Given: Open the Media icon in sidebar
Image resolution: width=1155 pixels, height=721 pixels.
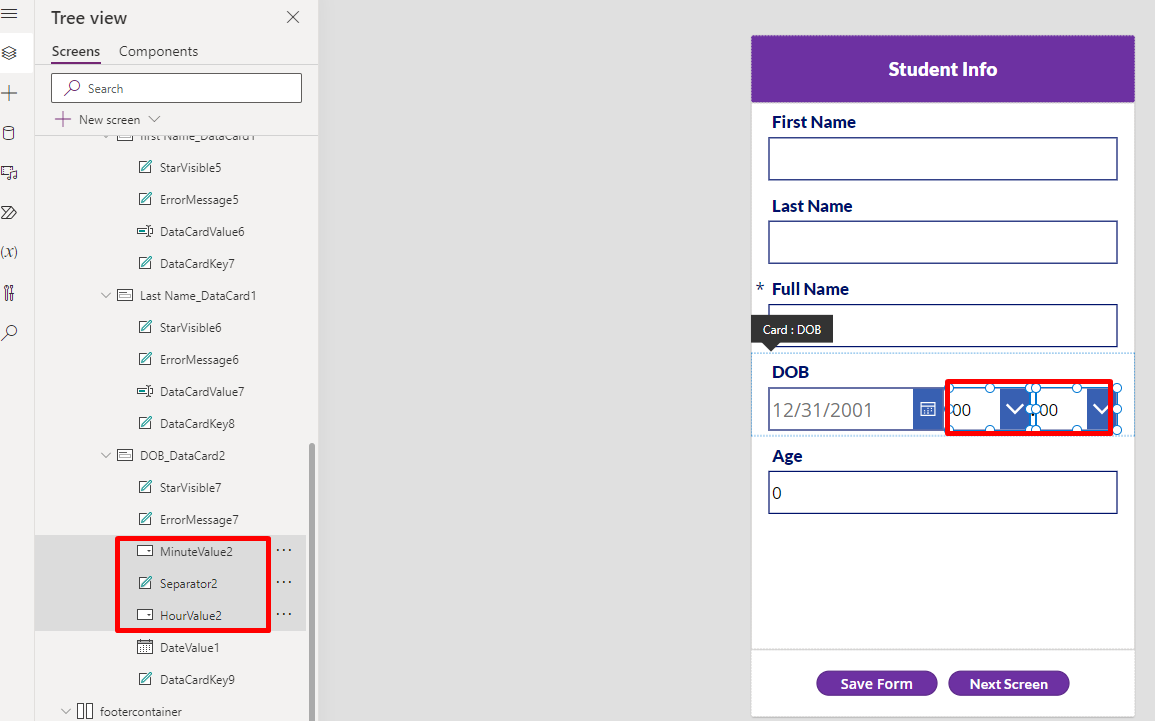Looking at the screenshot, I should pyautogui.click(x=10, y=173).
